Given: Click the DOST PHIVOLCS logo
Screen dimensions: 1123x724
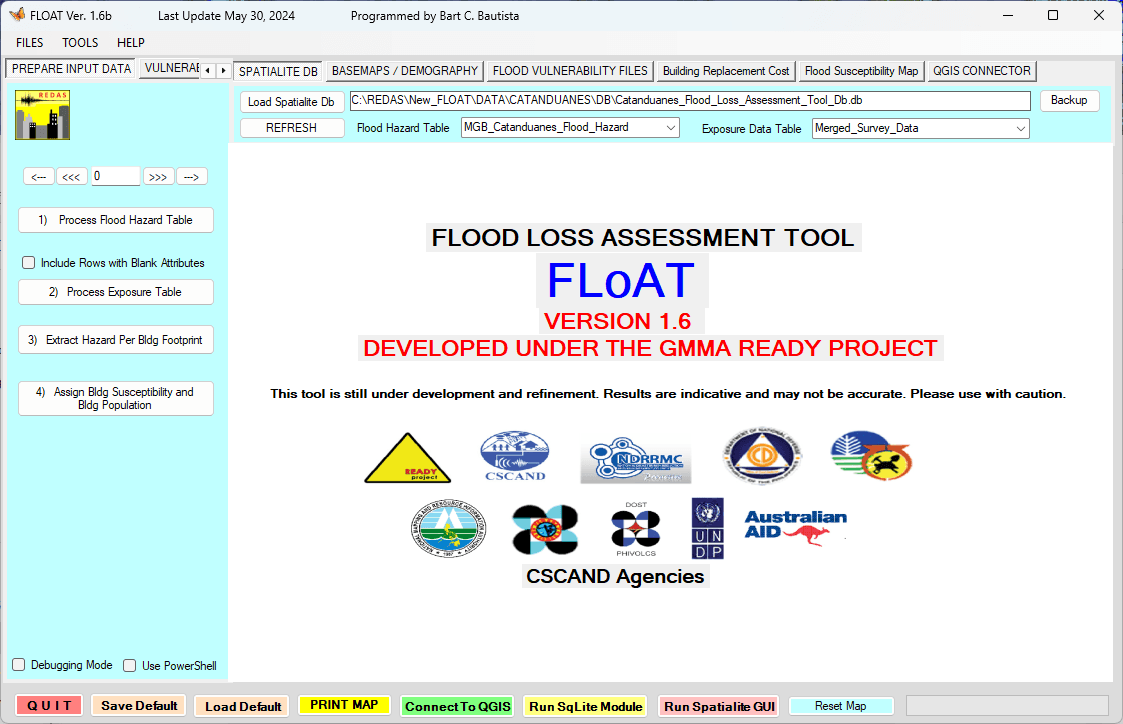Looking at the screenshot, I should (x=635, y=529).
